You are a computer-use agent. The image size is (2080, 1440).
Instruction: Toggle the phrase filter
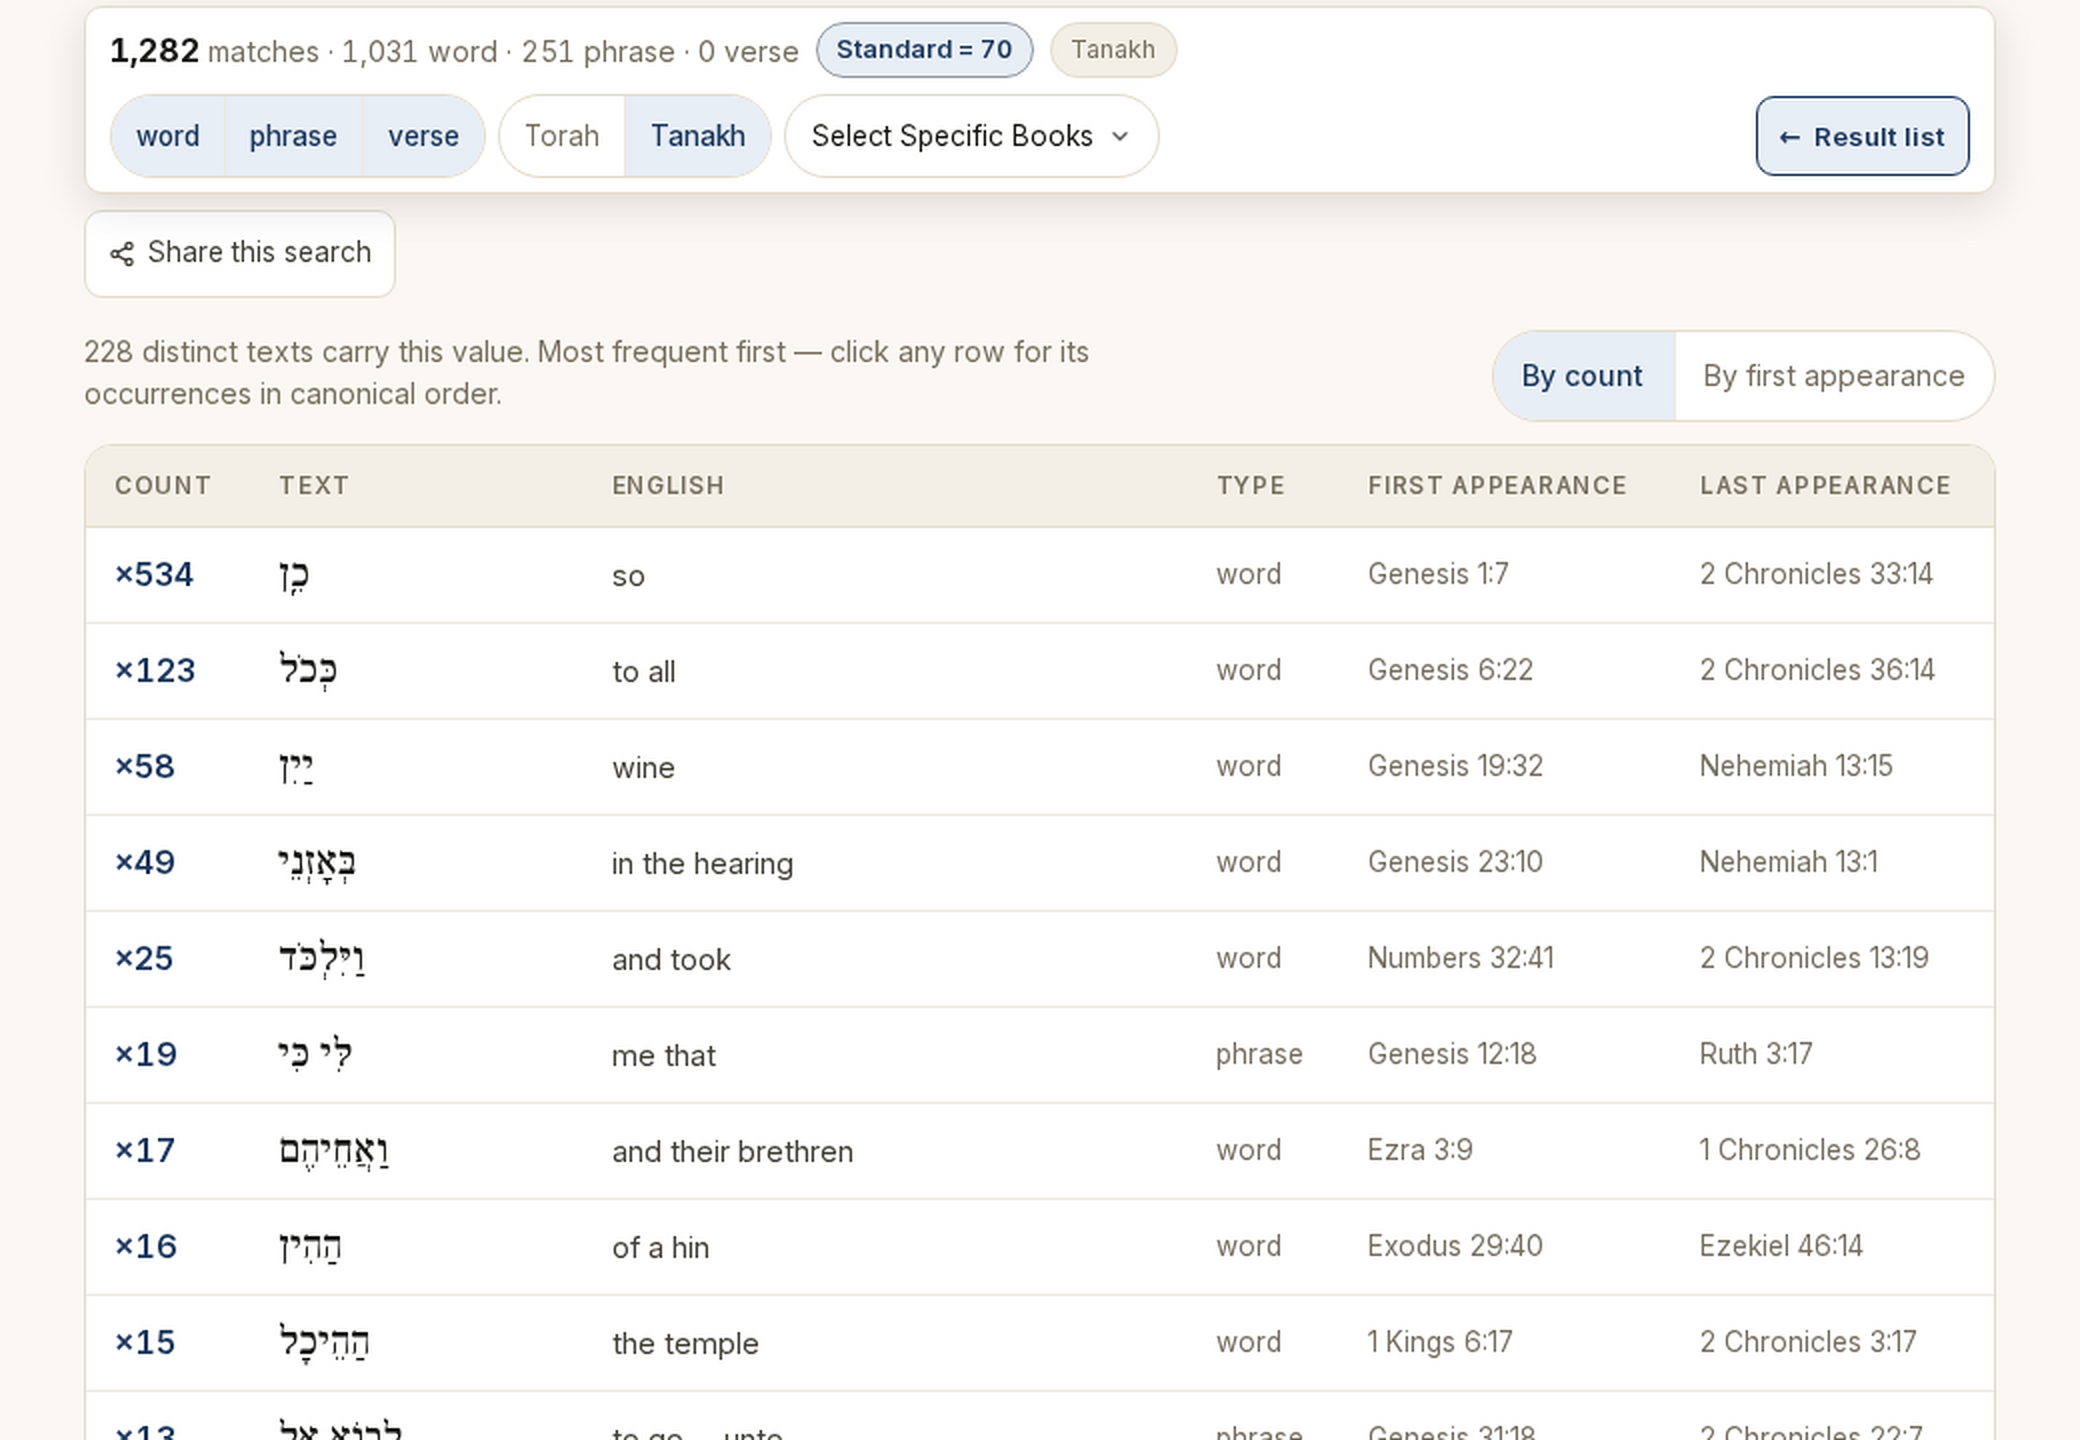click(293, 136)
